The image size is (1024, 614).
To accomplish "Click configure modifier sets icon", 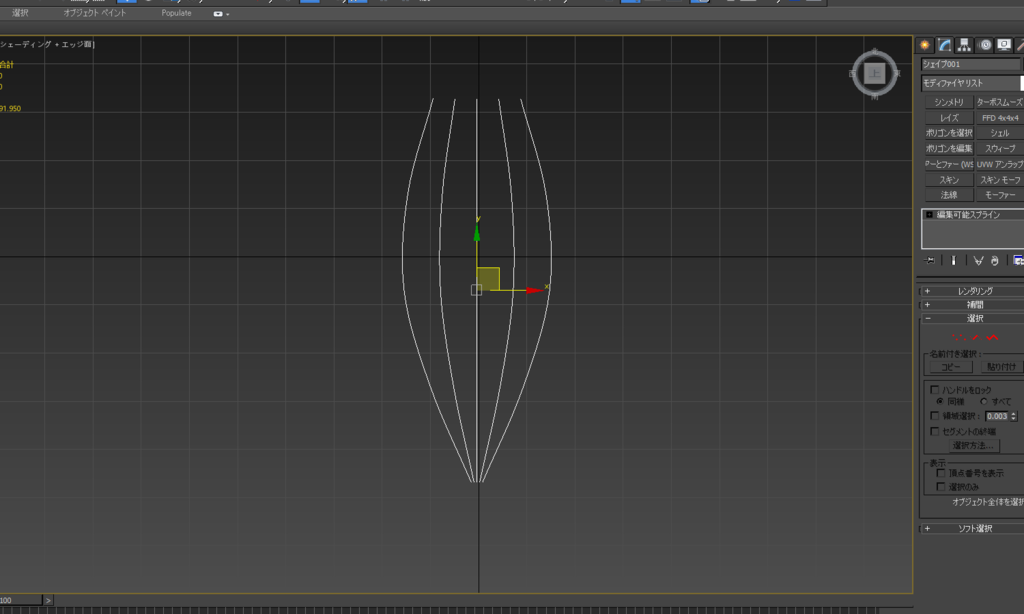I will (x=1018, y=261).
